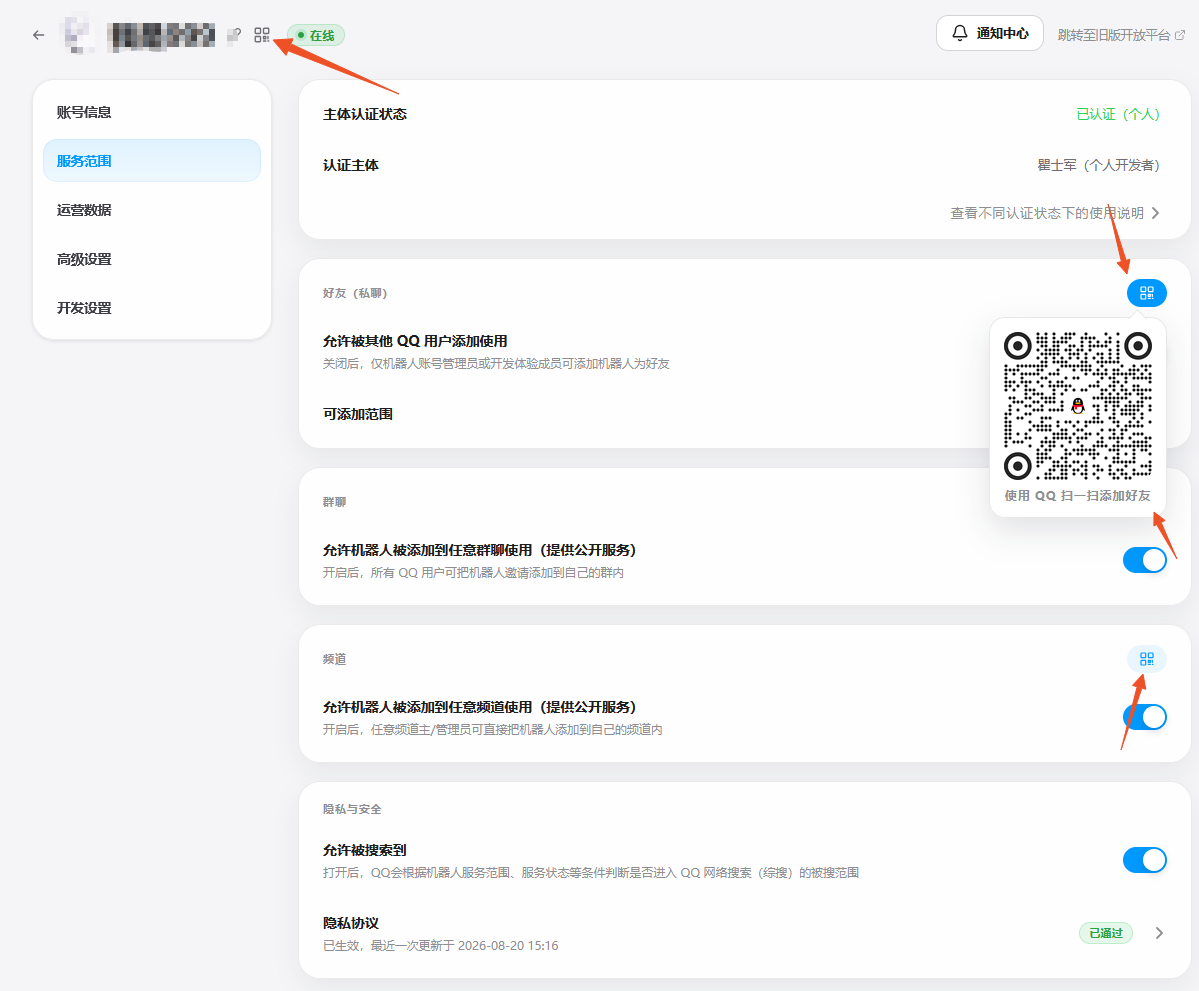Screen dimensions: 1199x991
Task: Click 好友（私聊） section label
Action: click(x=355, y=294)
